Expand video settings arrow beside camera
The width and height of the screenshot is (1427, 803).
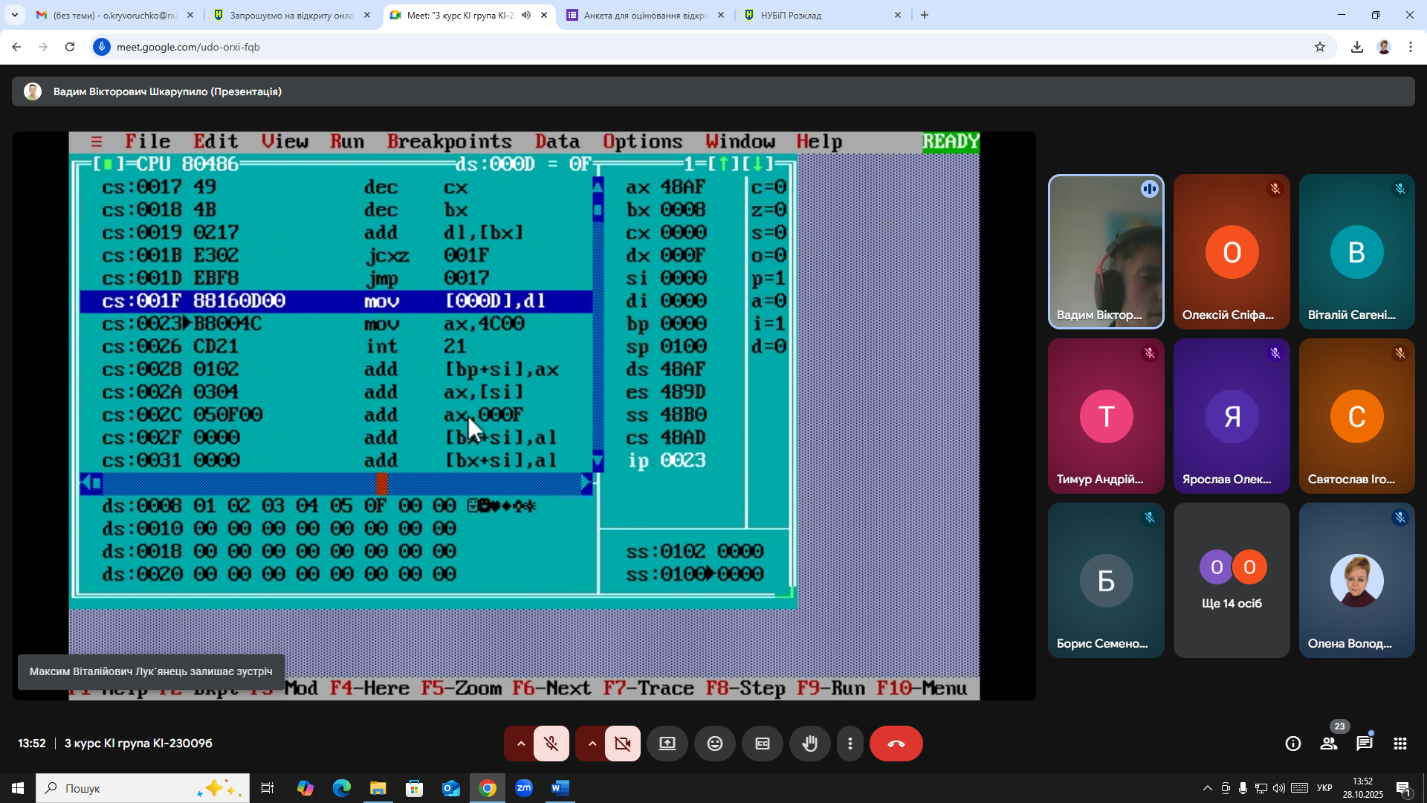coord(592,743)
